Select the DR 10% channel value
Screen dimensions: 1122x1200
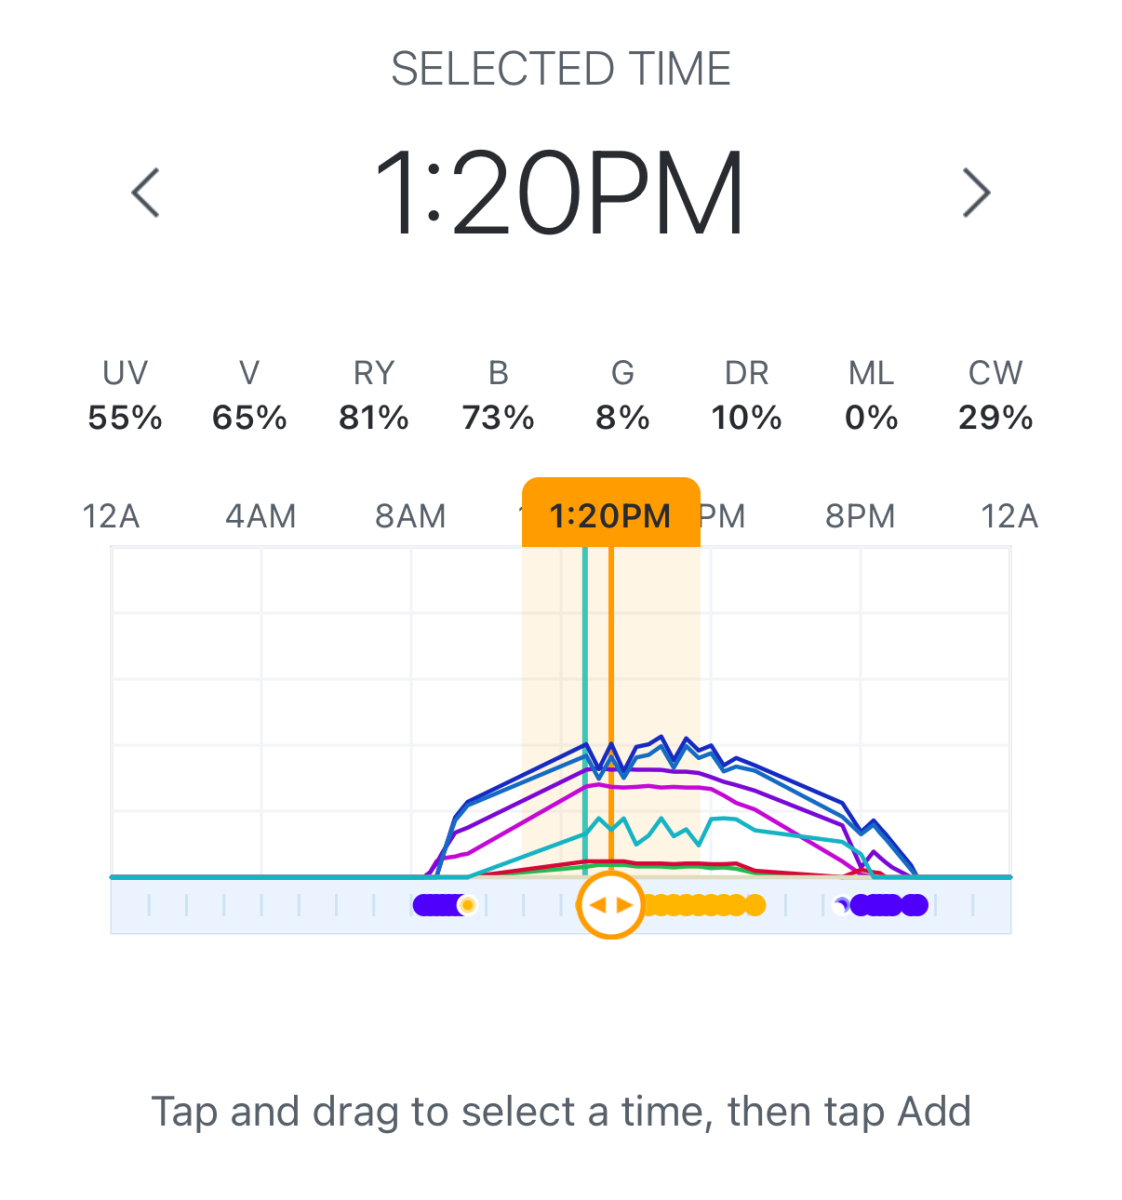(x=747, y=395)
